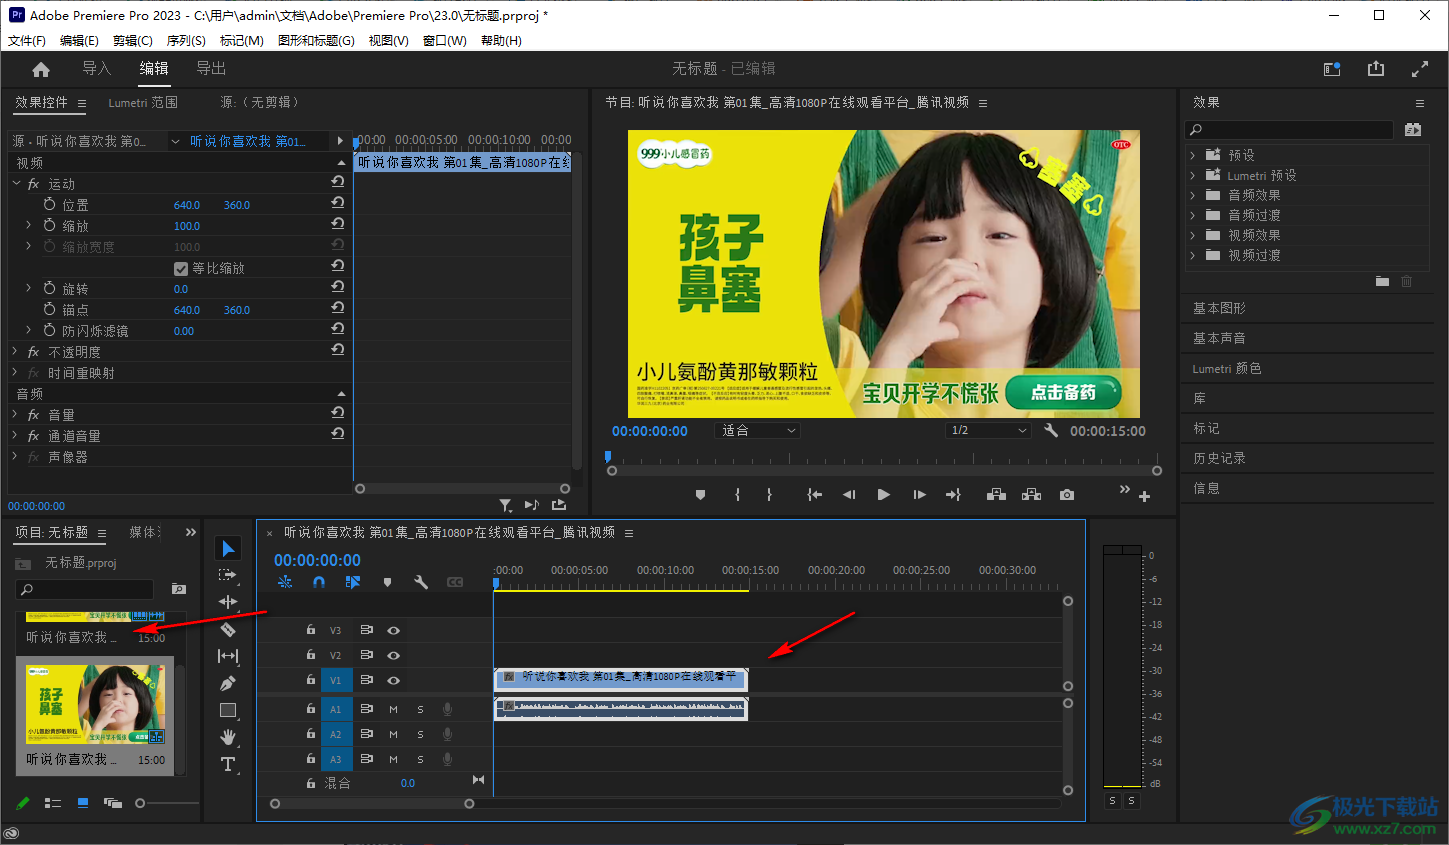Open playback resolution 1/2 dropdown
The image size is (1449, 845).
(x=989, y=430)
